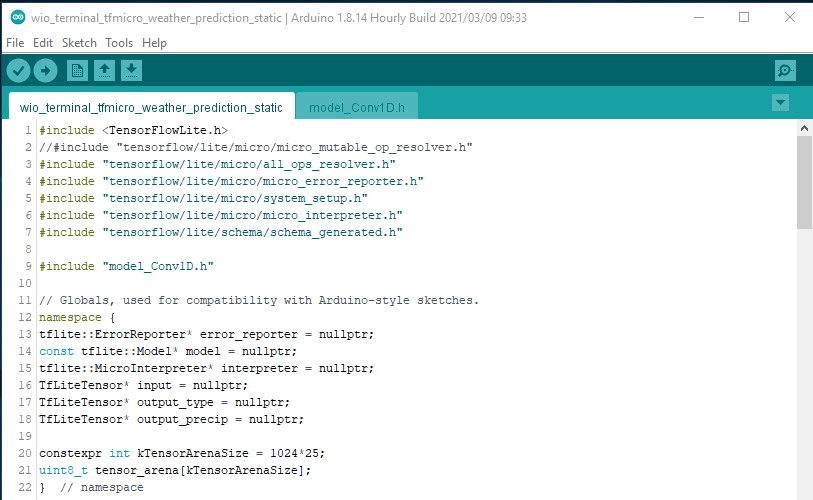Screen dimensions: 813x500
Task: Click the Upload sketch arrow icon
Action: [x=46, y=70]
